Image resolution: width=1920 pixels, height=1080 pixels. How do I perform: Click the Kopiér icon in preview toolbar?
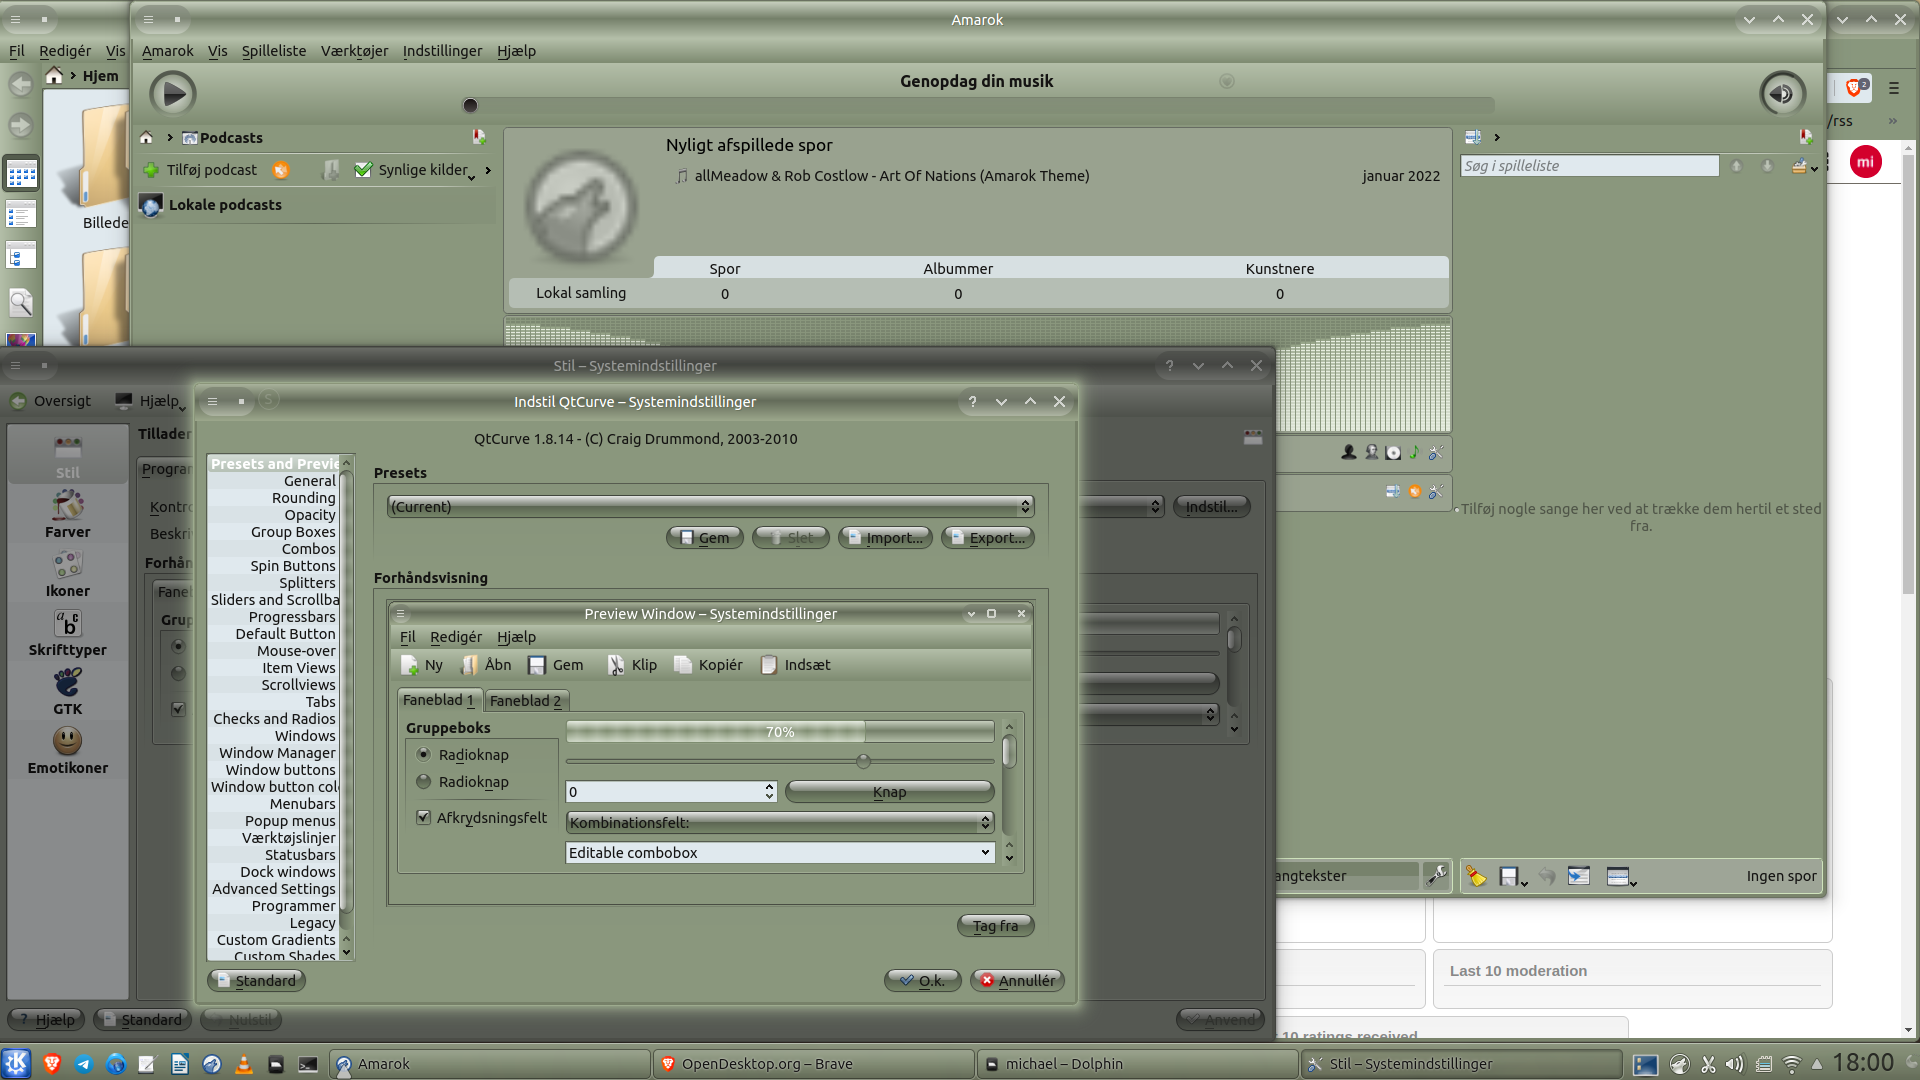[683, 666]
